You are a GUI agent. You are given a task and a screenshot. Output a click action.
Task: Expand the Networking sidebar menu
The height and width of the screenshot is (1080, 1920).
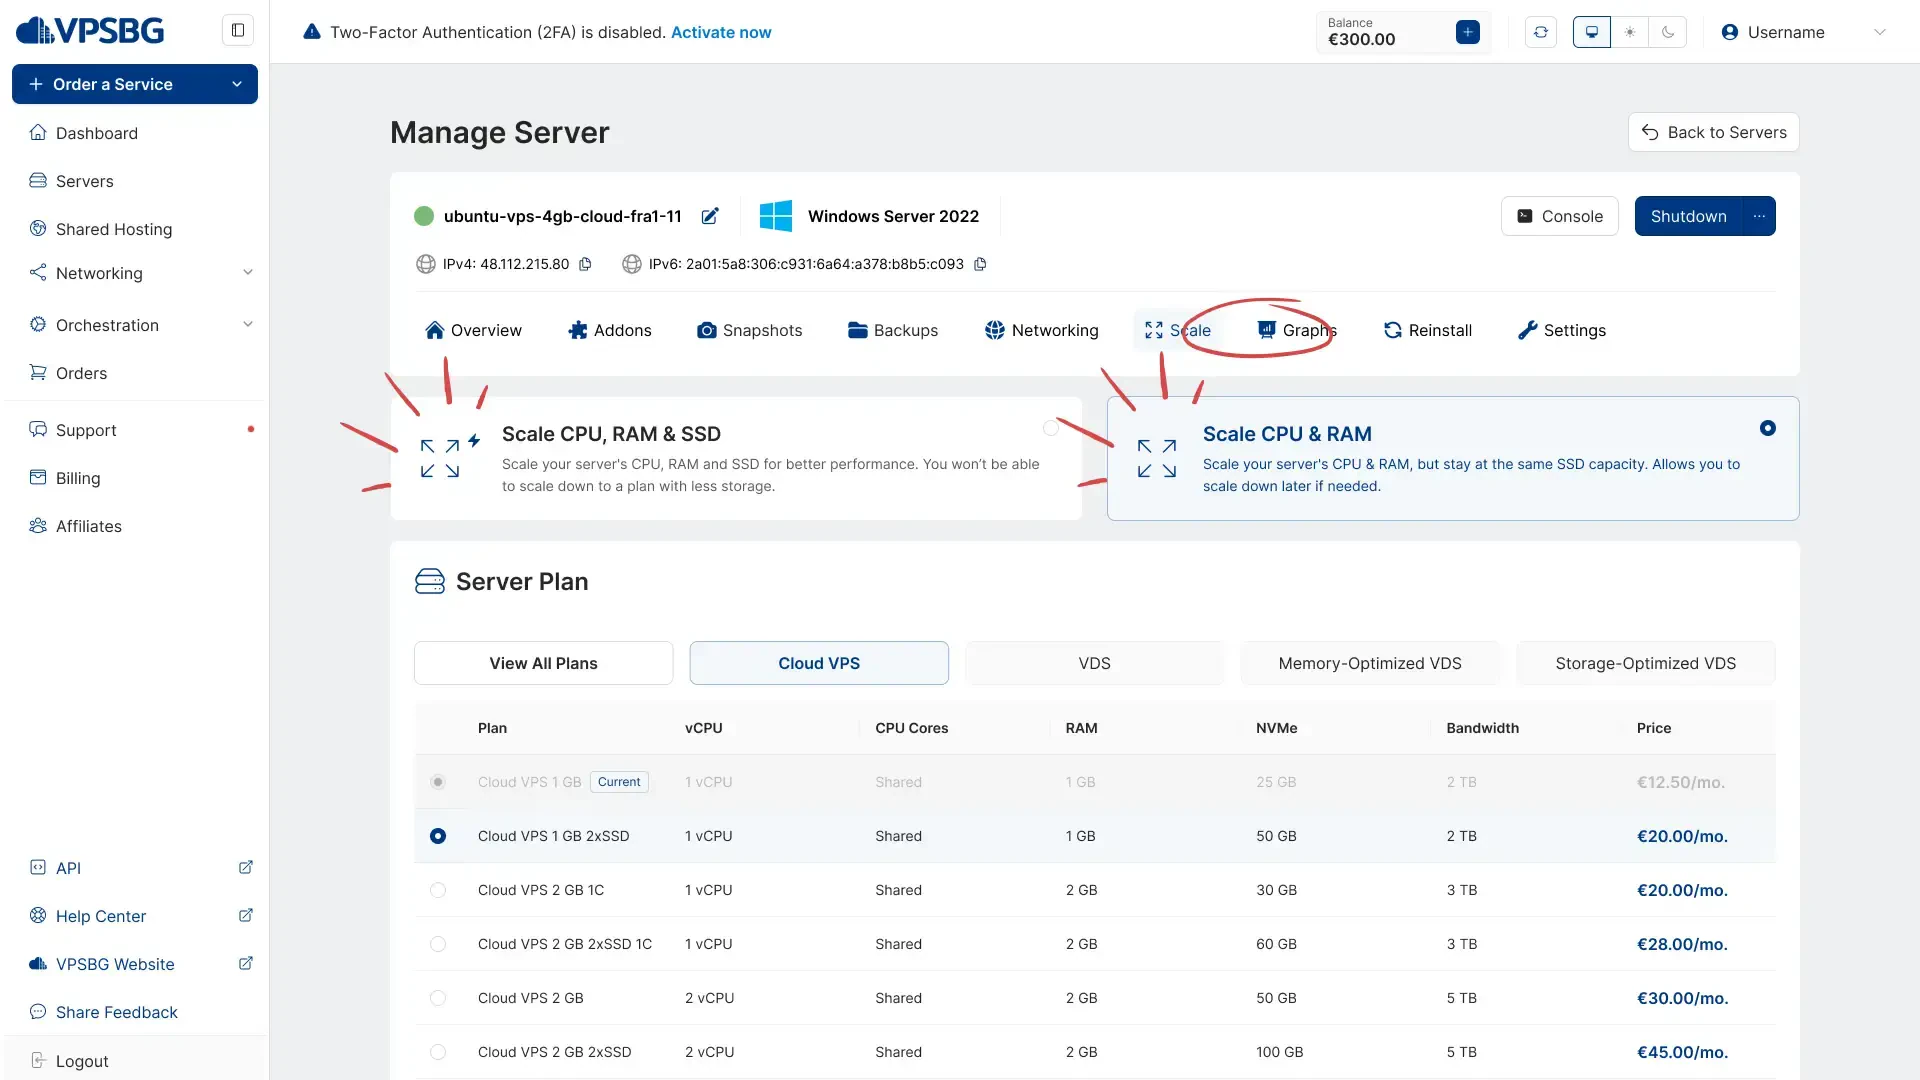point(248,273)
